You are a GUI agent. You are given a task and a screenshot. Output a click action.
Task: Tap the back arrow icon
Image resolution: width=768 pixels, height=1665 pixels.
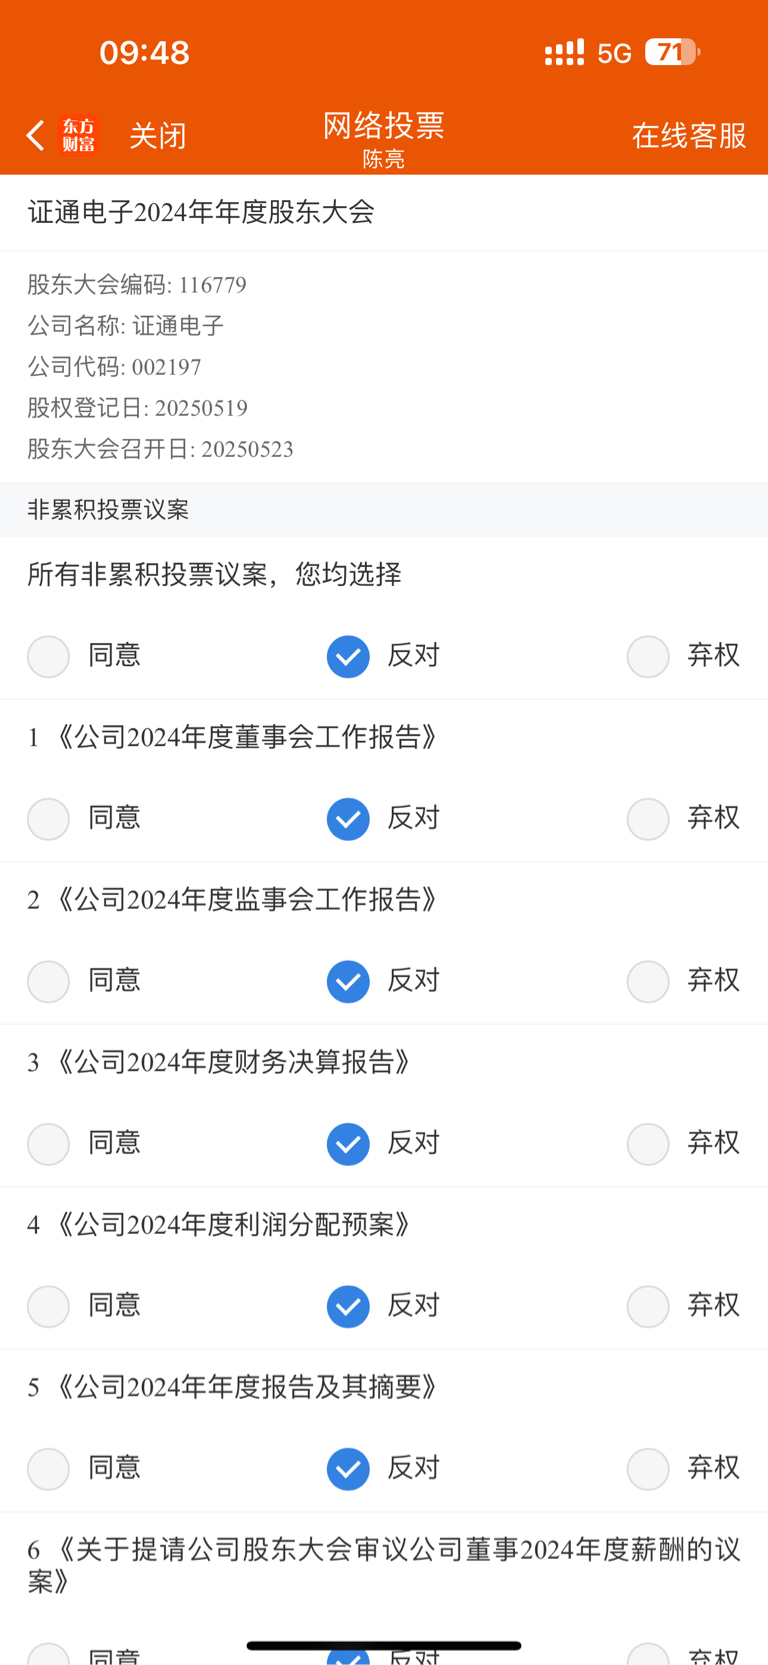(36, 135)
